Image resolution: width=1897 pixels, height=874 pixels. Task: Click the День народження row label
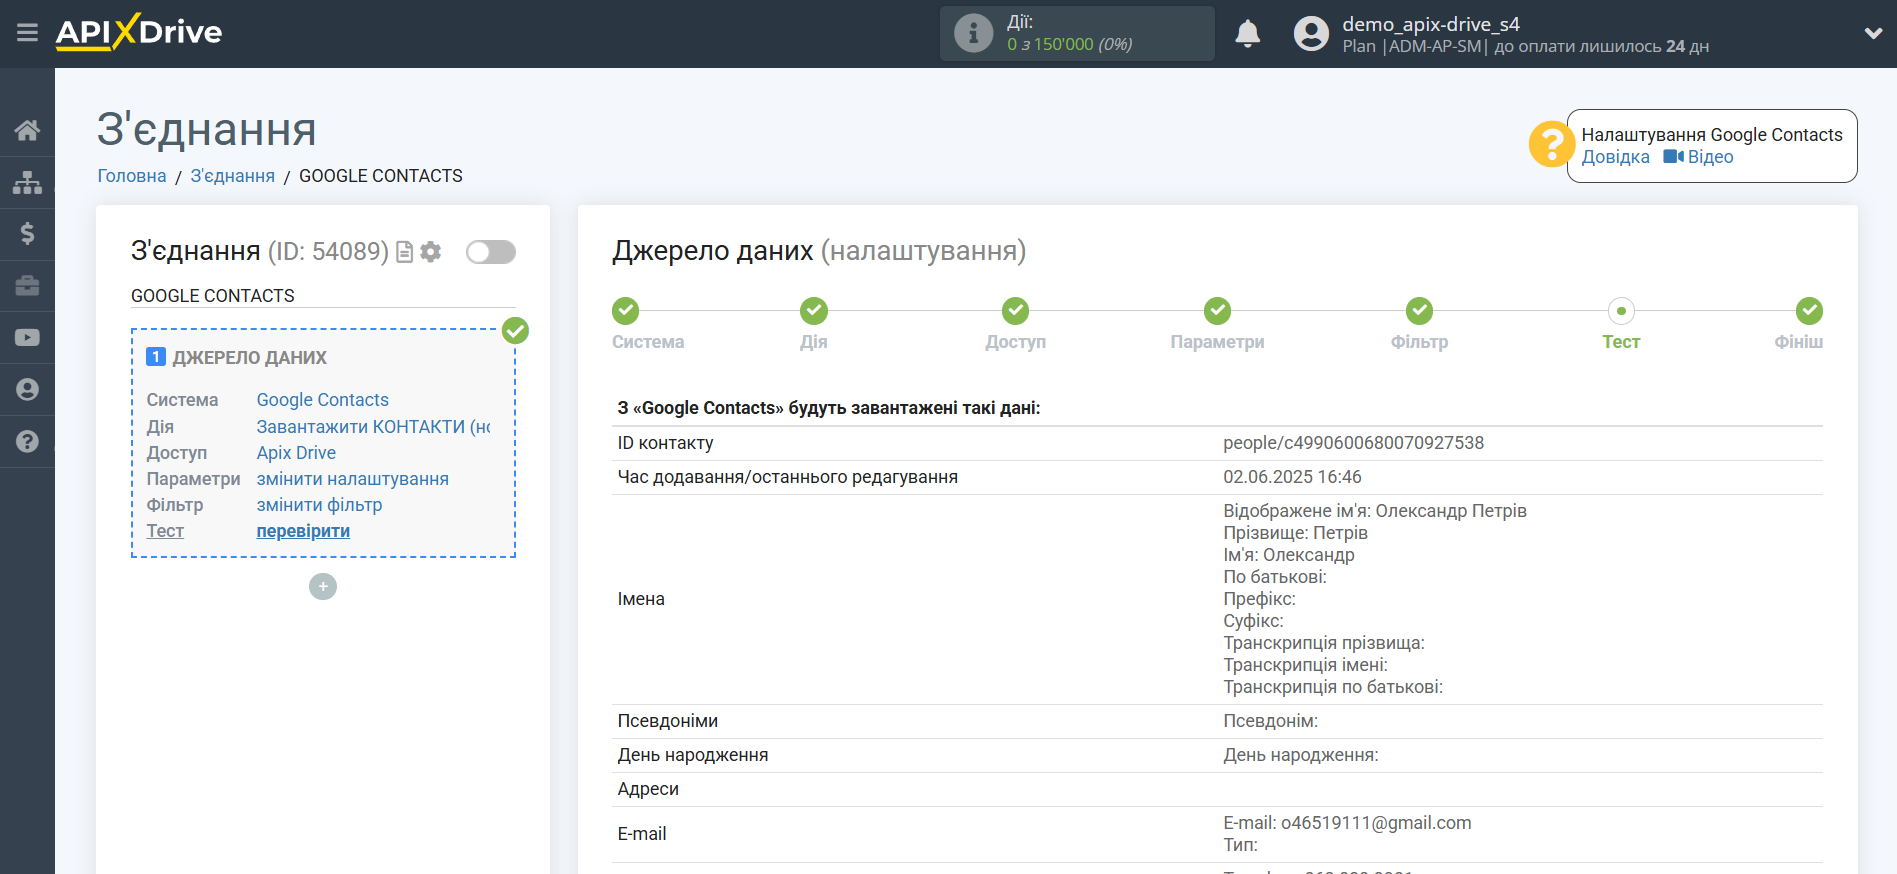tap(693, 755)
